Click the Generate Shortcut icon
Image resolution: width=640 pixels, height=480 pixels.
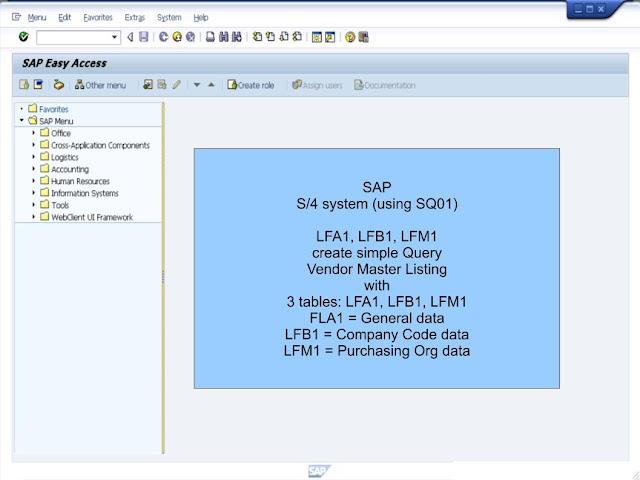pos(330,37)
